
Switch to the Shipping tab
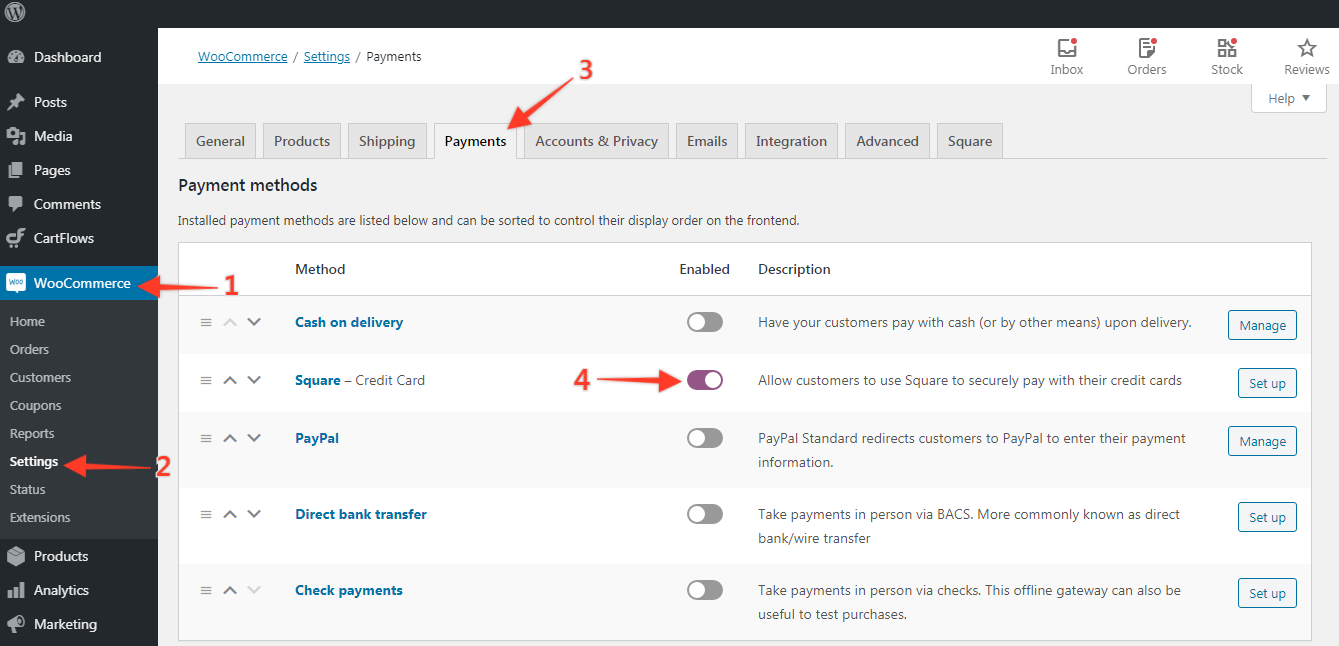tap(387, 141)
